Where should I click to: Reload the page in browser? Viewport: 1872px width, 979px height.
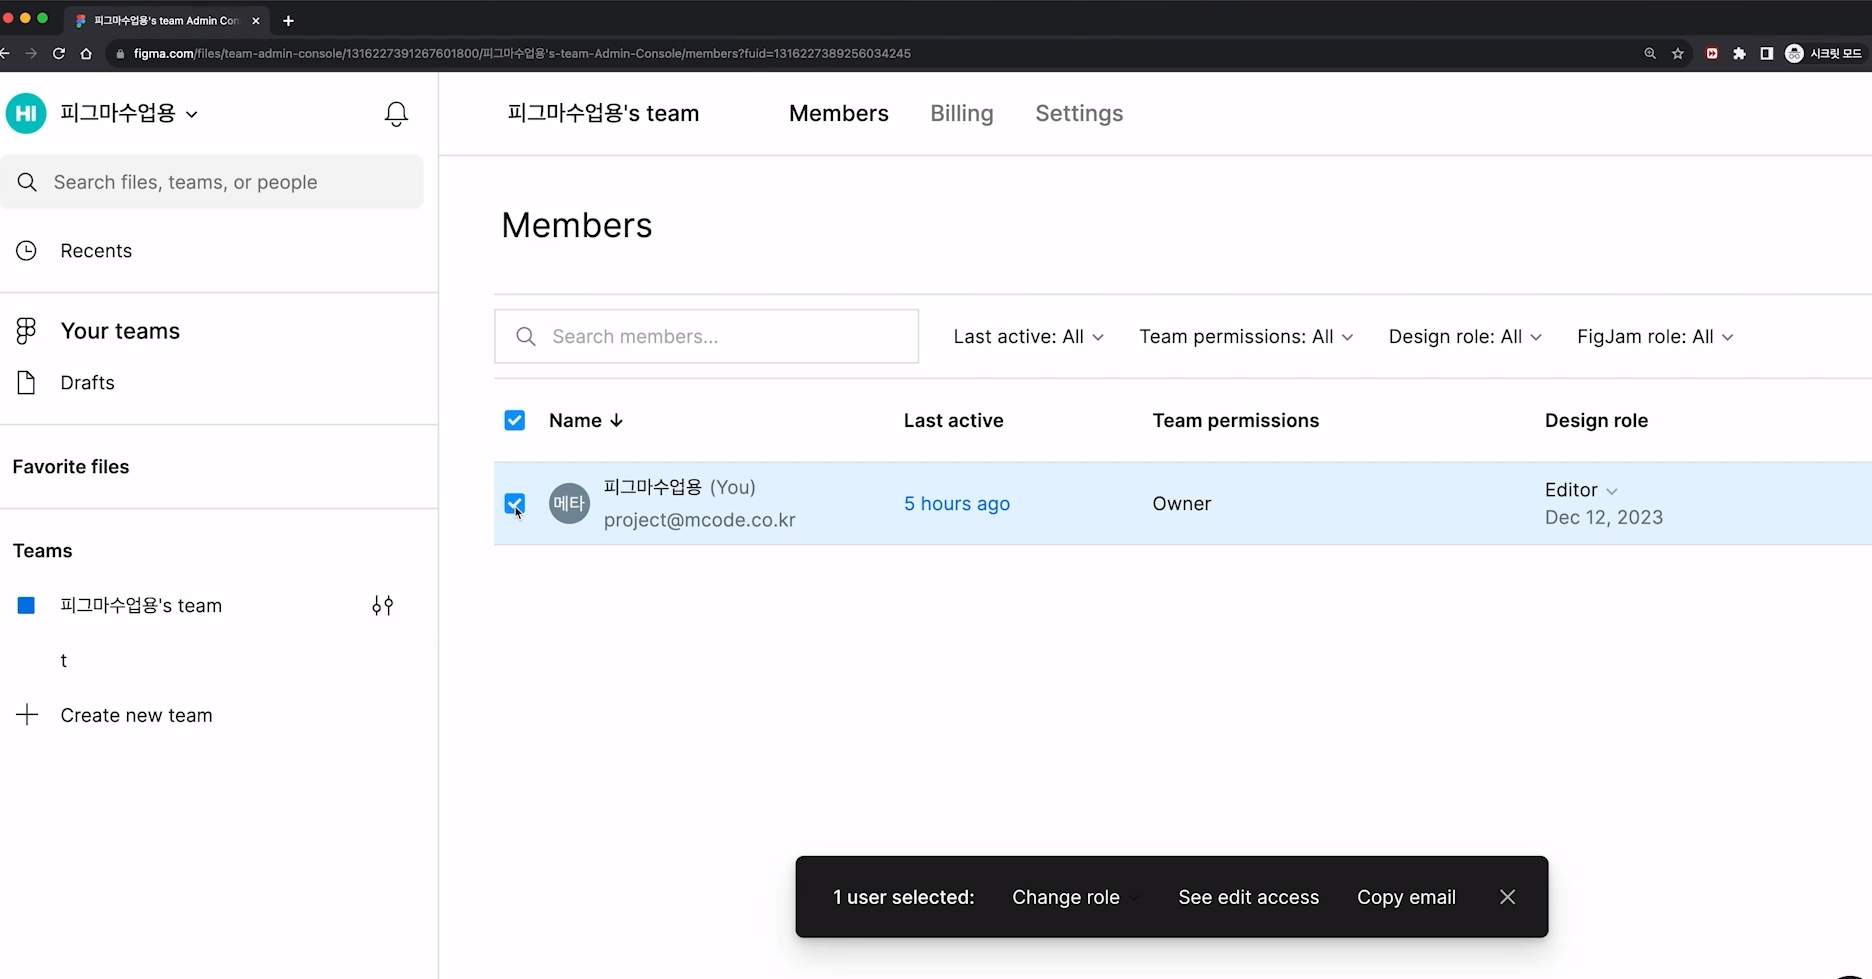coord(59,54)
